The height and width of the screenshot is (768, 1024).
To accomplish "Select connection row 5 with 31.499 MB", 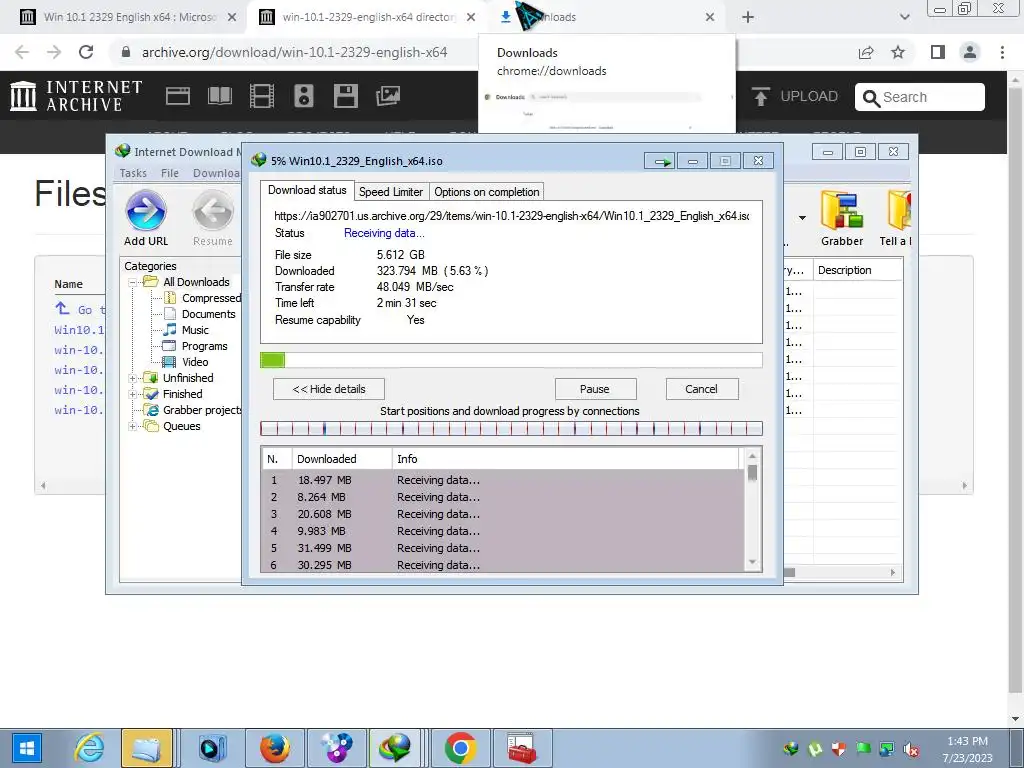I will [502, 548].
